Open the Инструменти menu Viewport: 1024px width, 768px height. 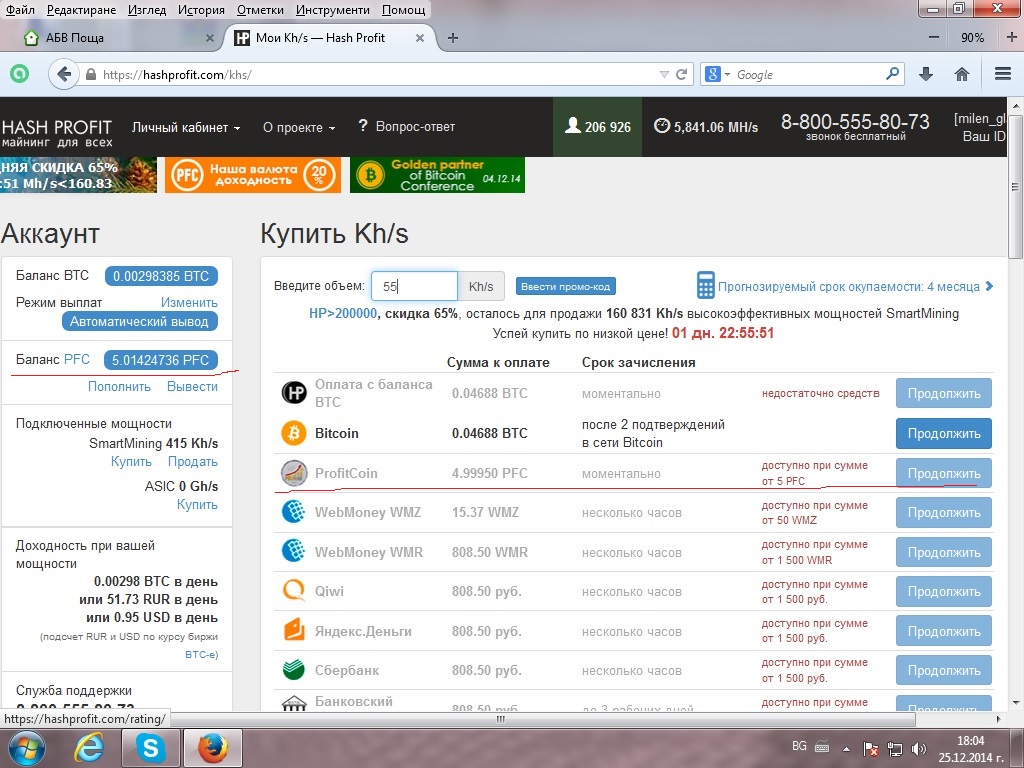tap(332, 10)
